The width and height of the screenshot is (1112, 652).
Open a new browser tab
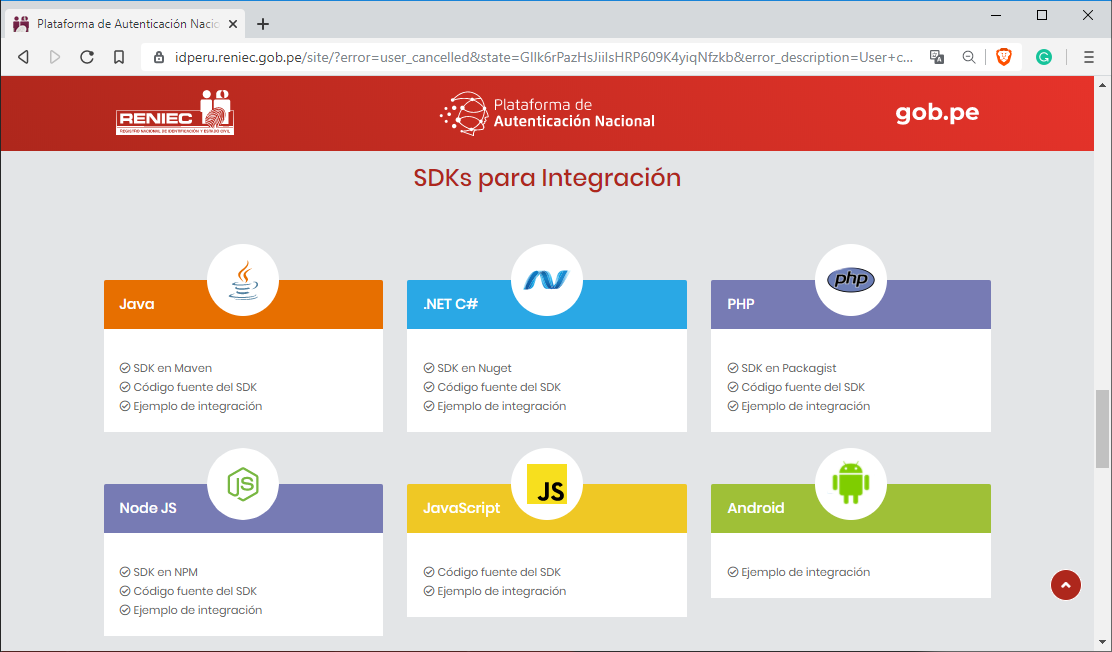(x=263, y=24)
